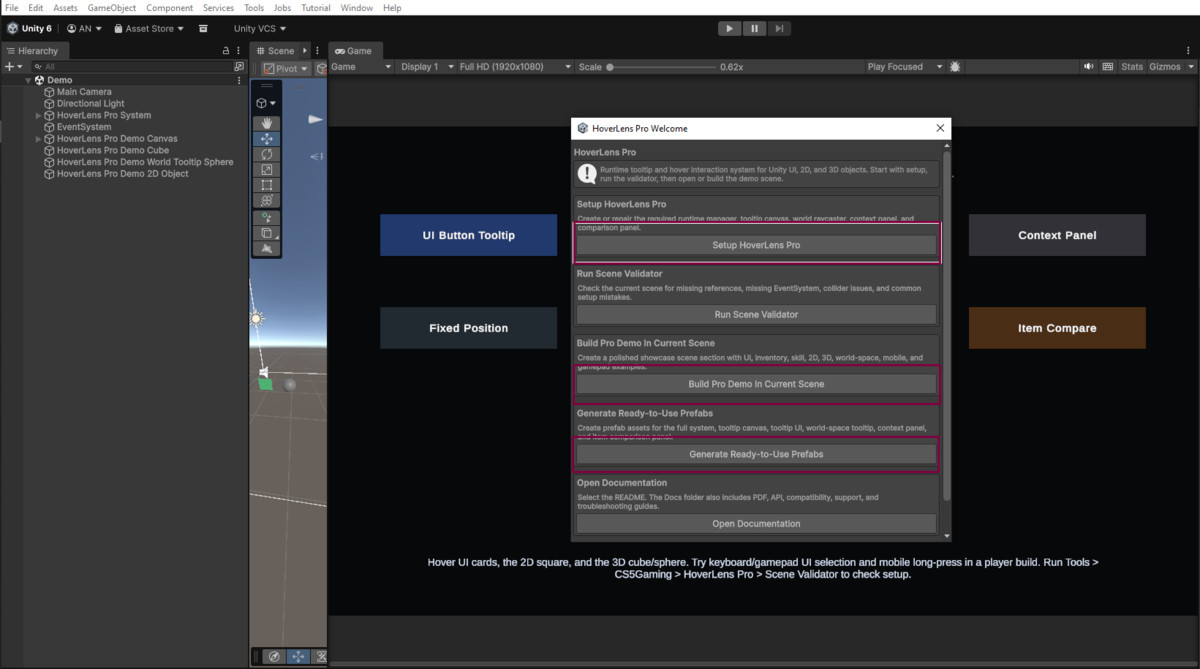
Task: Expand HoverLens Pro System object
Action: point(39,116)
